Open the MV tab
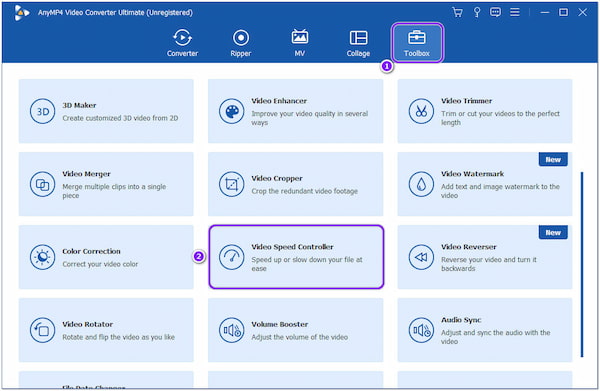 click(300, 43)
